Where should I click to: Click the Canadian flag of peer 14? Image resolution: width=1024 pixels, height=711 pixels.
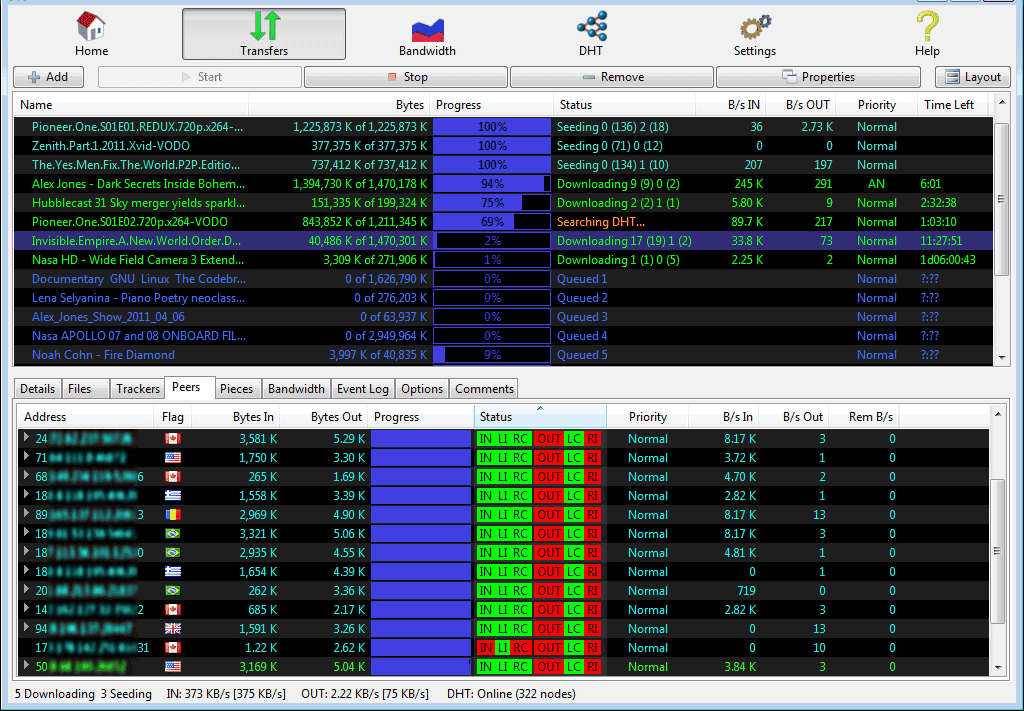point(173,610)
